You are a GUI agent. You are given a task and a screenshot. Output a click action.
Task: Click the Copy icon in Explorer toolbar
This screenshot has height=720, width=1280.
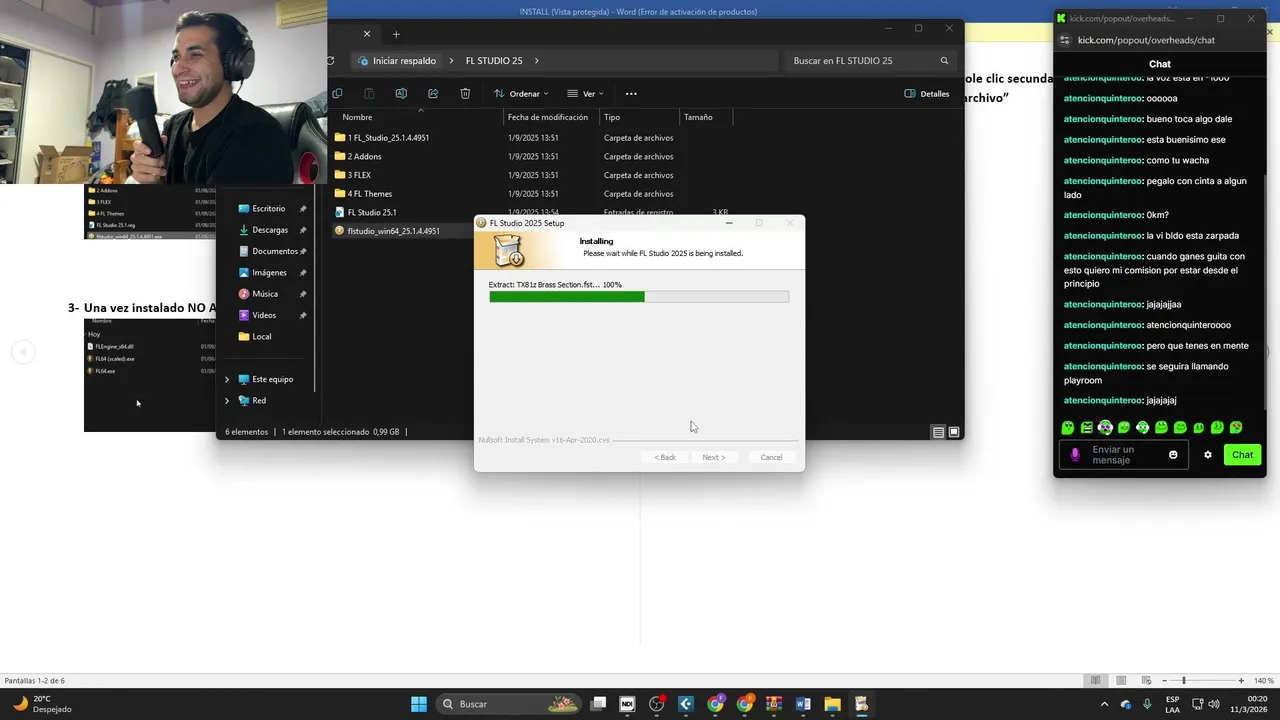point(337,93)
